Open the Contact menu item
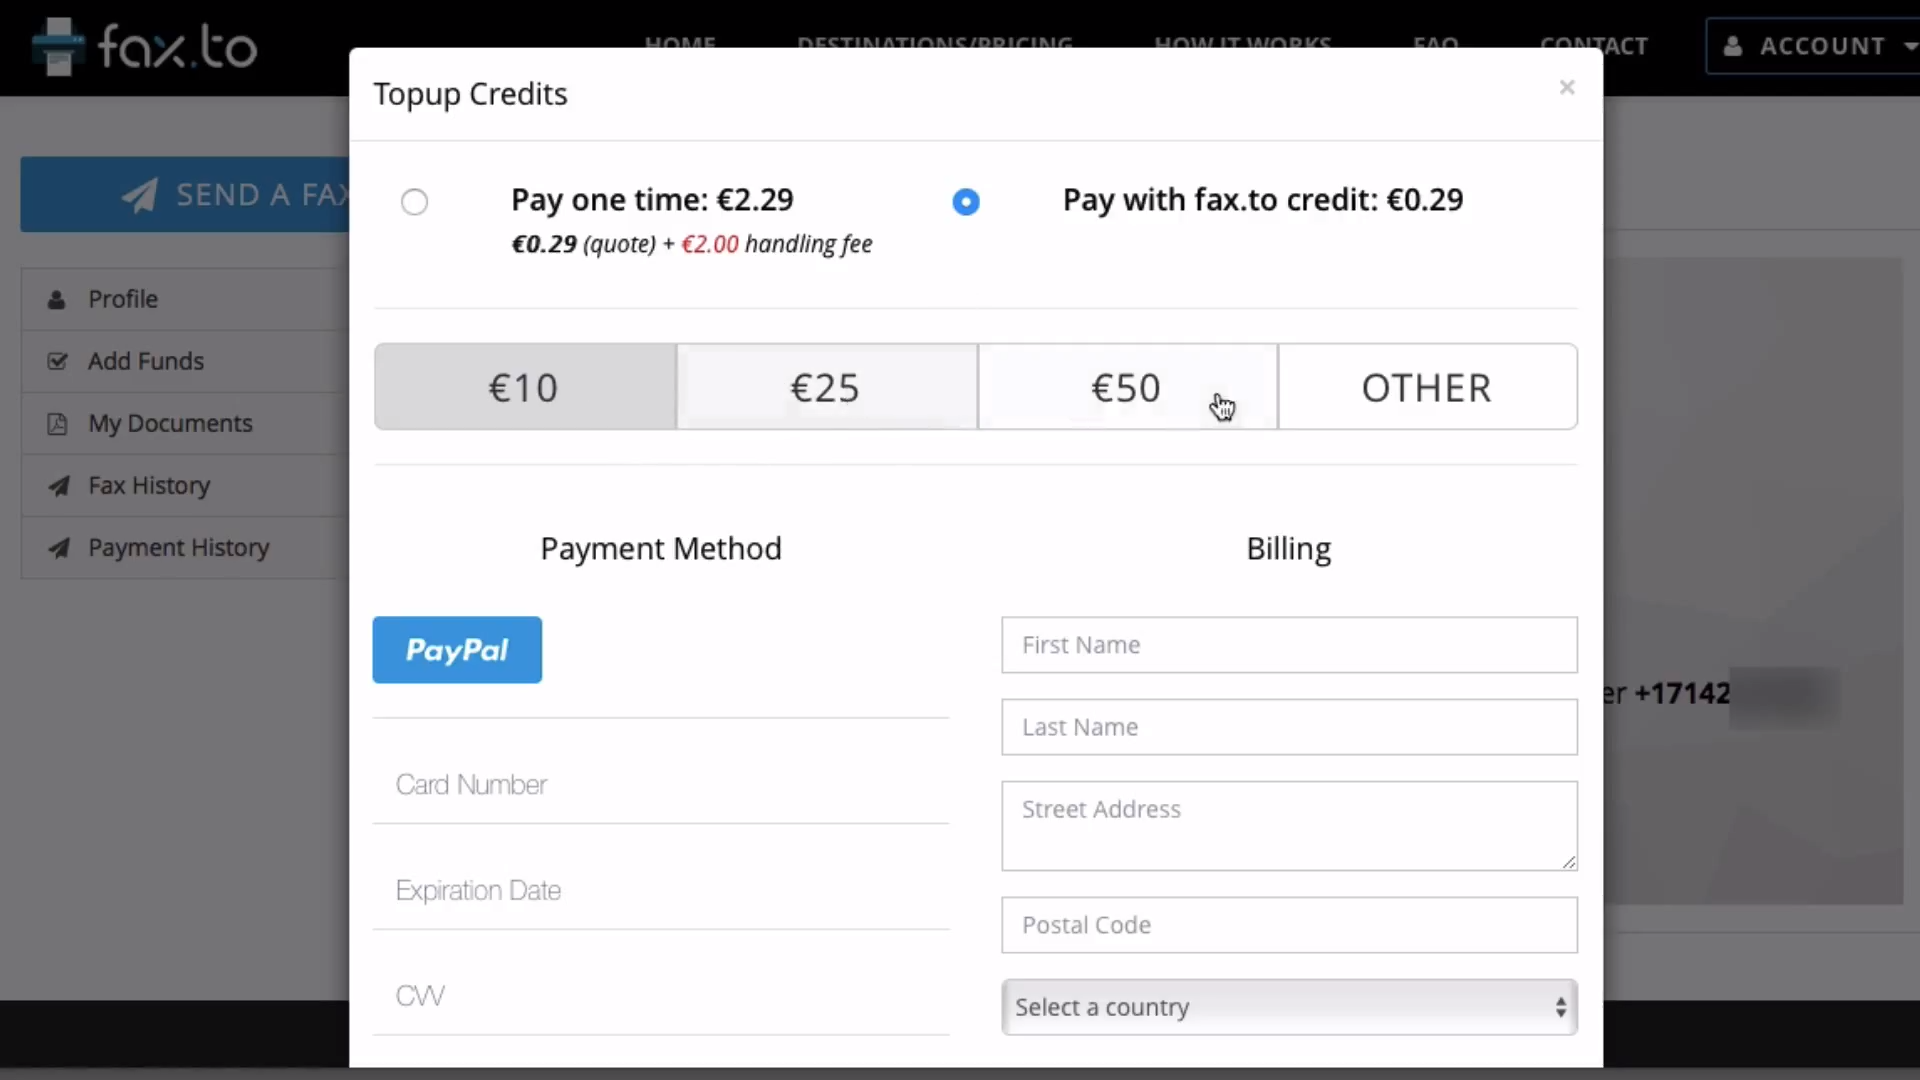Screen dimensions: 1920x1080 [x=1593, y=46]
